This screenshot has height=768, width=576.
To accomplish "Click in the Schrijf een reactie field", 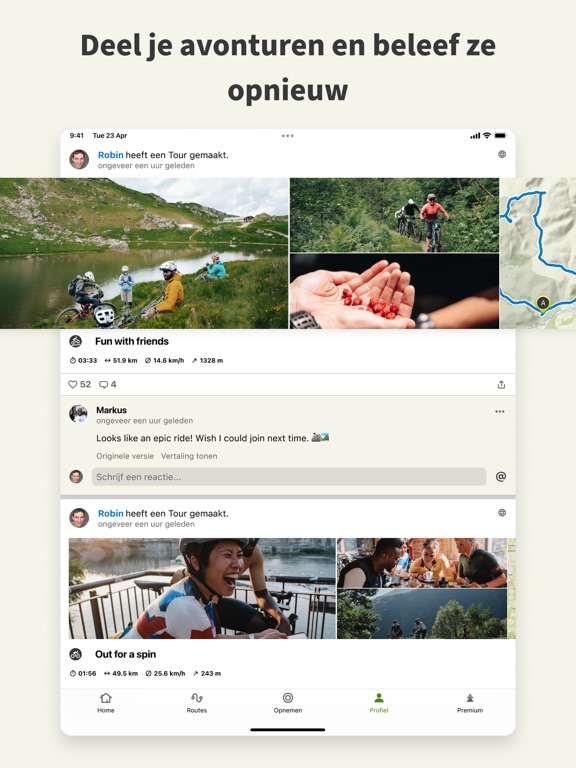I will tap(289, 477).
